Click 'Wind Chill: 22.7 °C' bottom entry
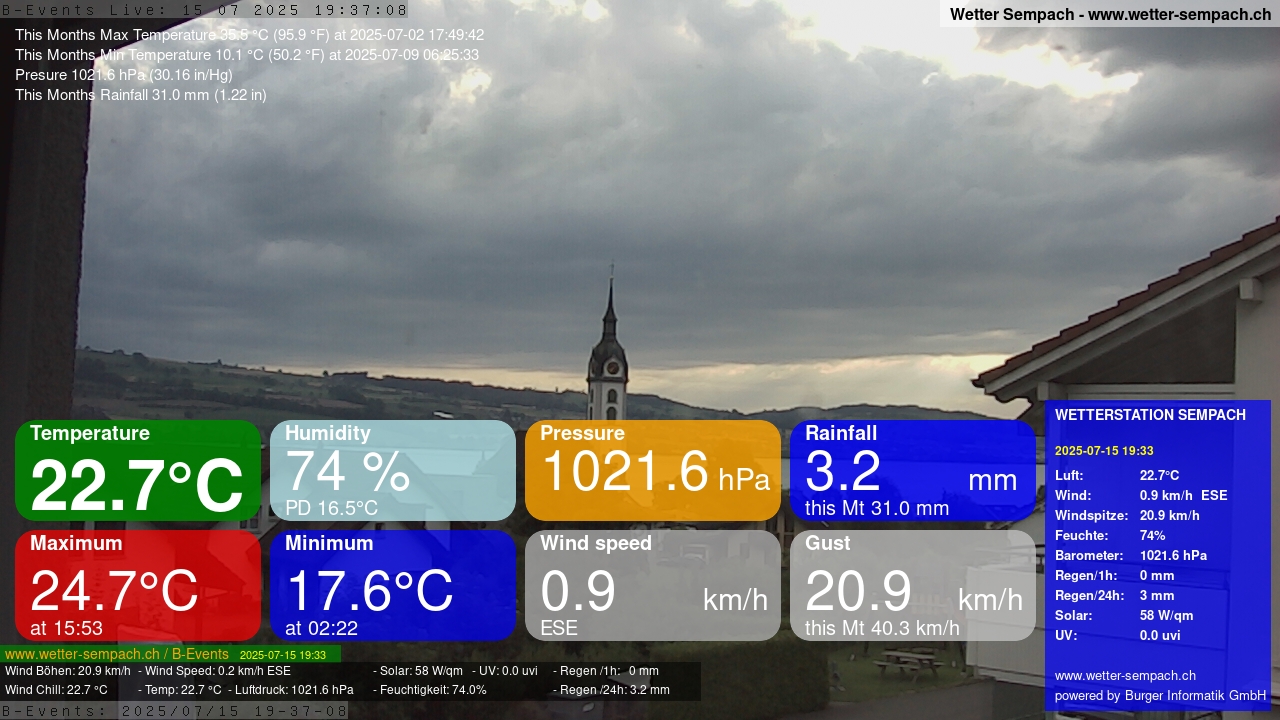Screen dimensions: 1280x720 click(56, 690)
